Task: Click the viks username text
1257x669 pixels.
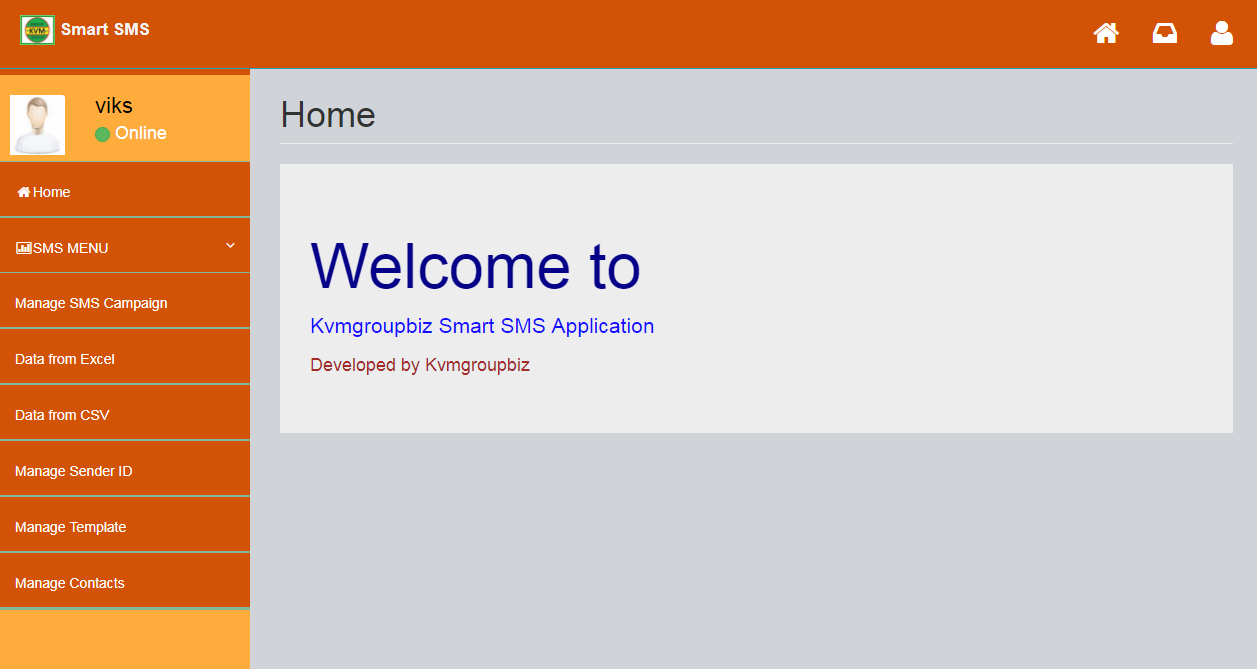Action: pyautogui.click(x=114, y=106)
